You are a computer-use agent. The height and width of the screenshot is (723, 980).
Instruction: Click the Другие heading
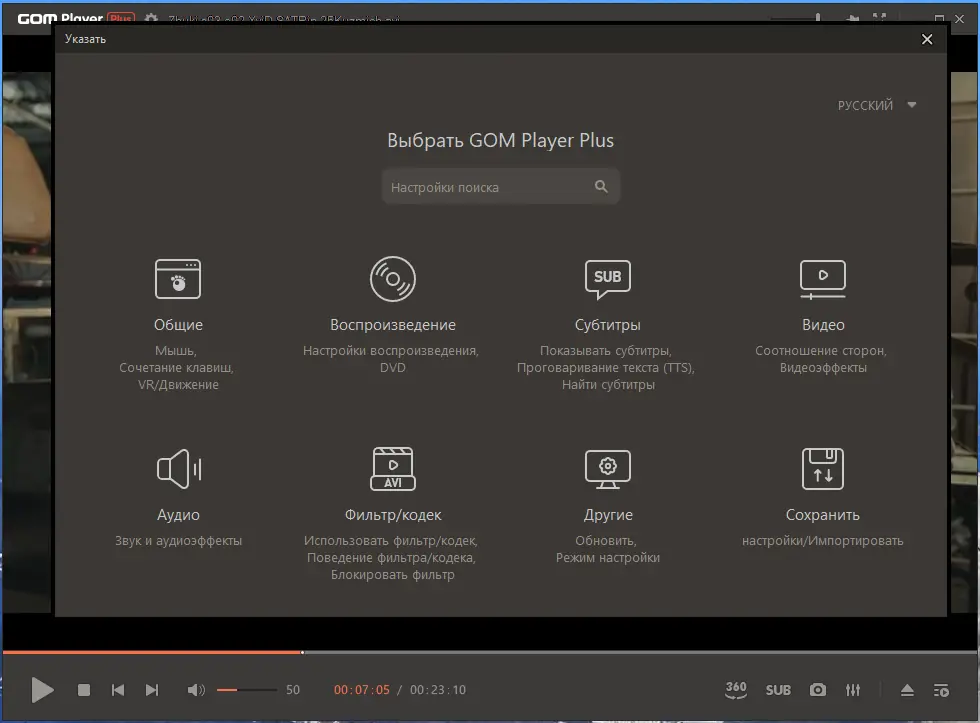coord(608,515)
